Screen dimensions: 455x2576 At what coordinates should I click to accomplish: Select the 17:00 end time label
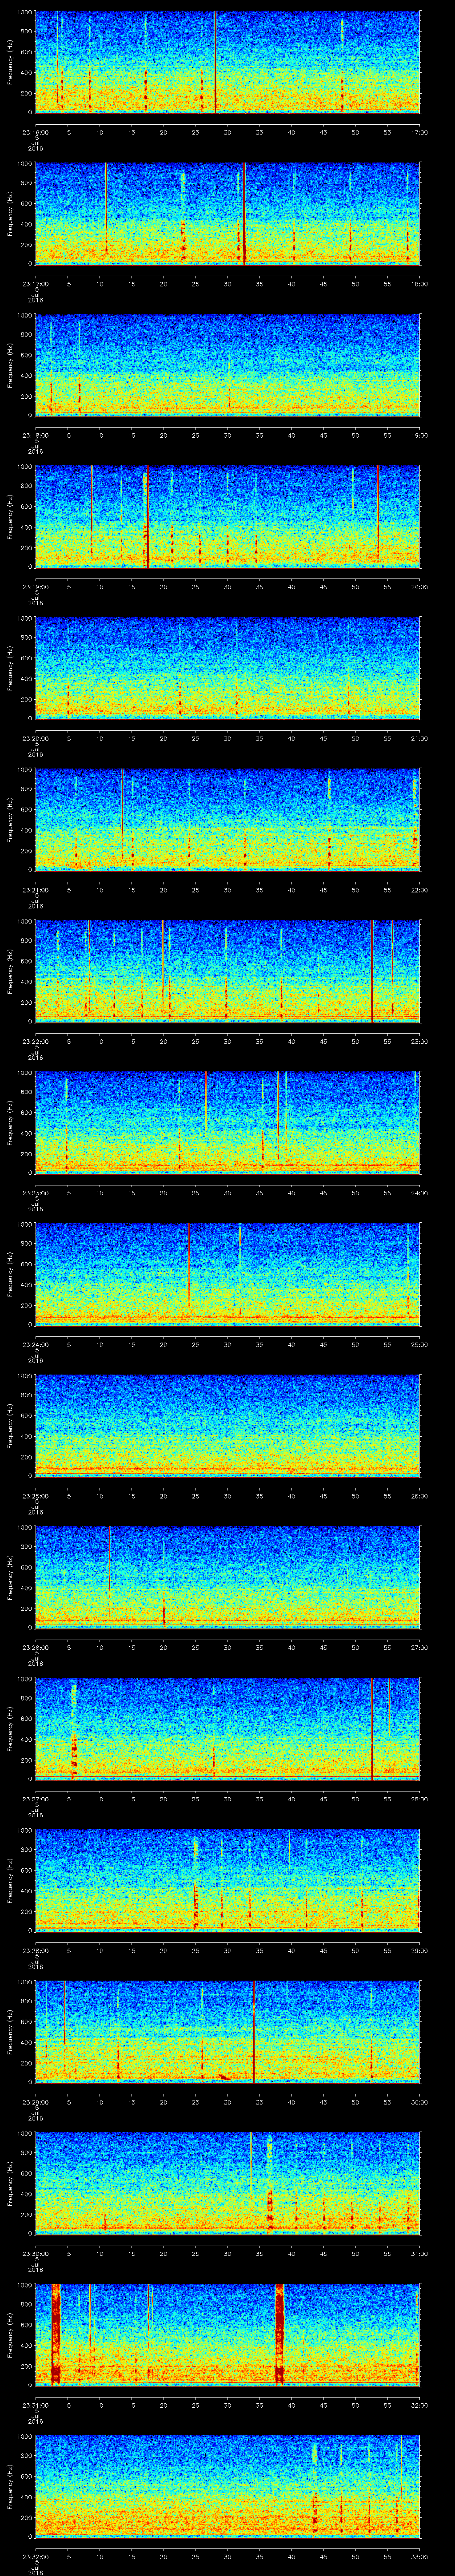click(x=419, y=131)
